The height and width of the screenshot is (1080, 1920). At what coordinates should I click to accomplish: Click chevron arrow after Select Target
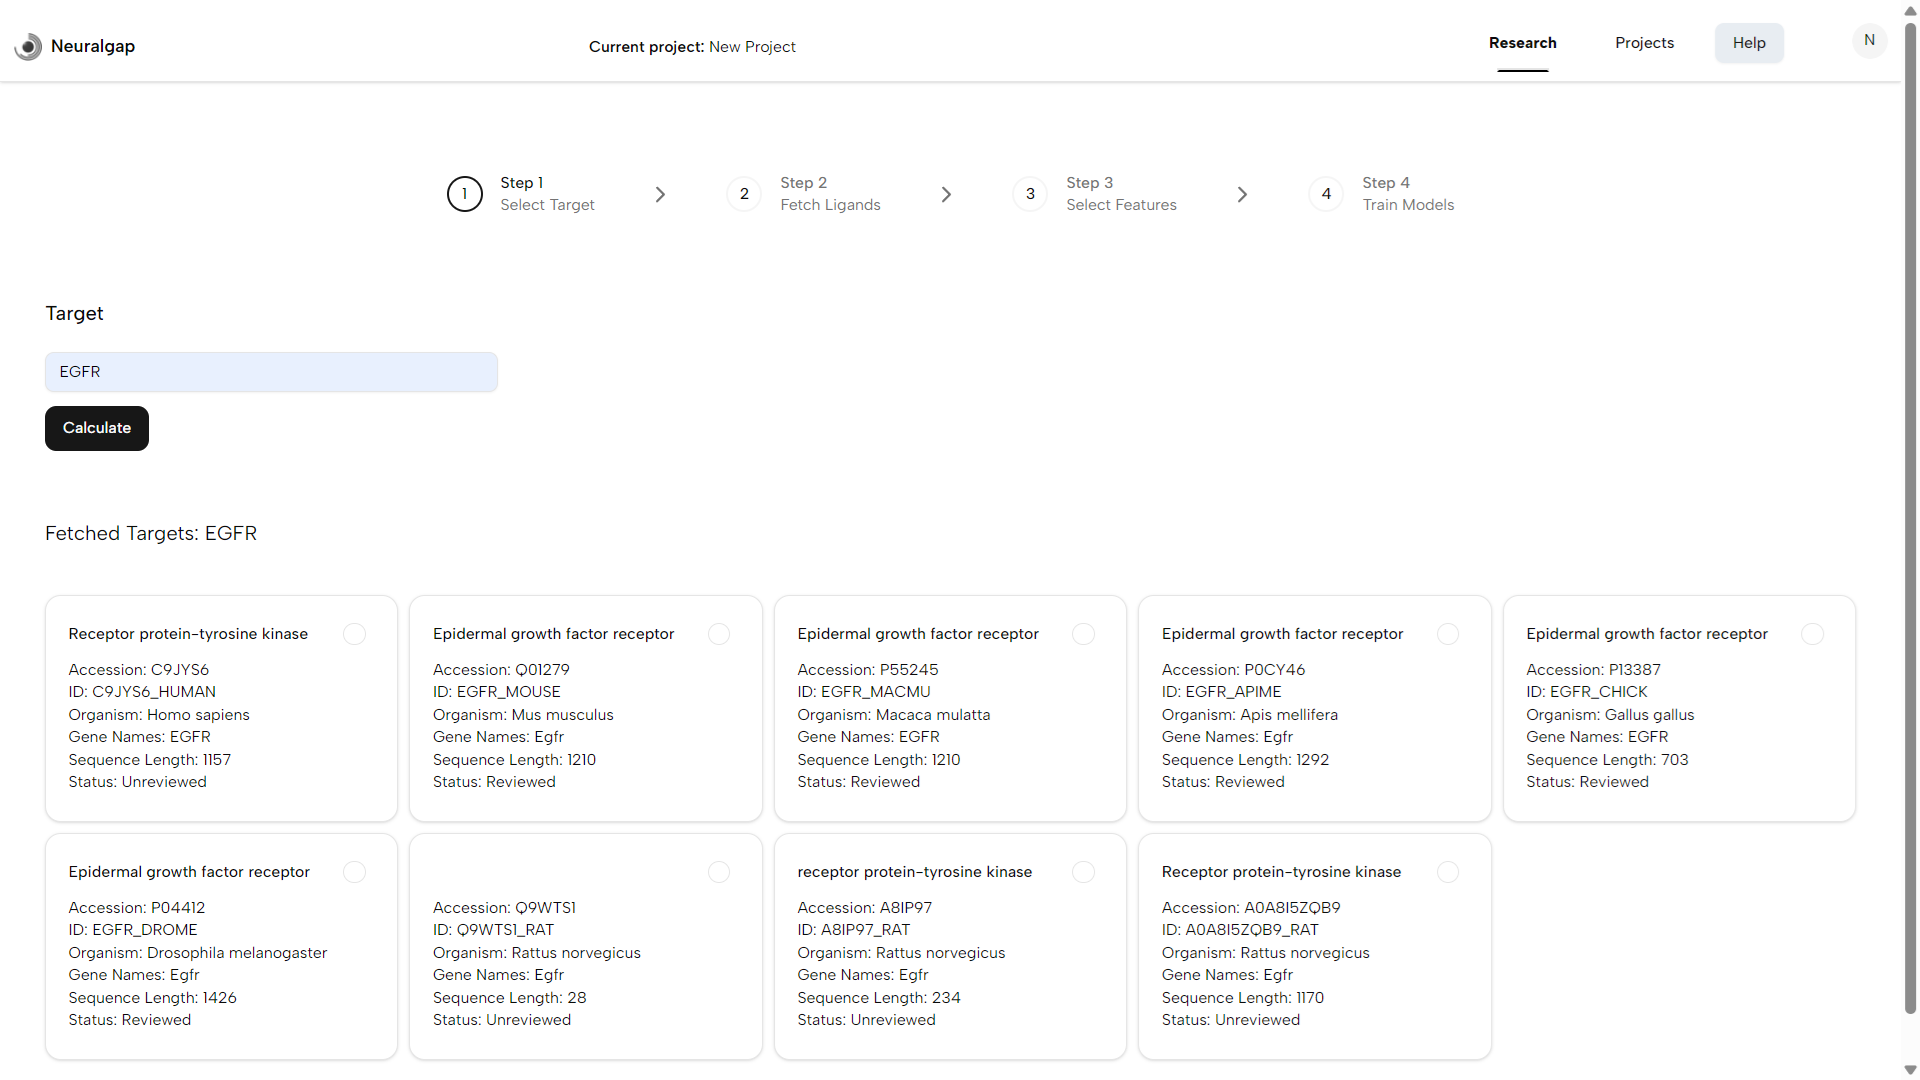click(x=660, y=194)
